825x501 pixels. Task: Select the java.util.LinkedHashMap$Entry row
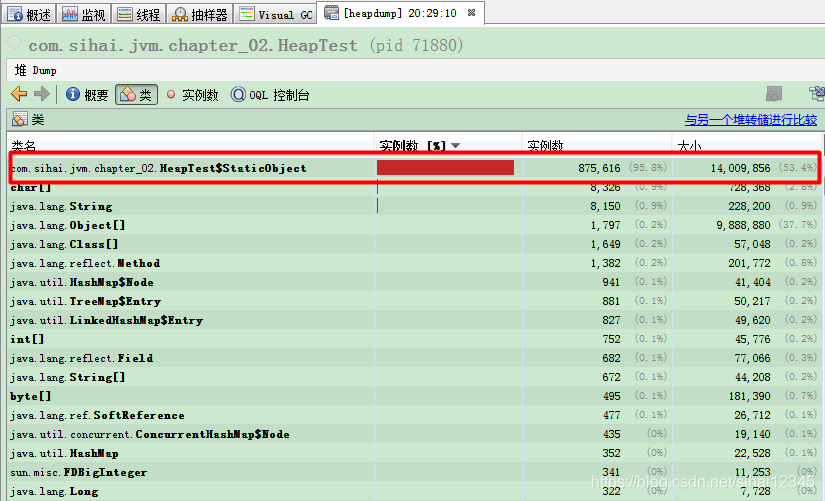(x=415, y=320)
